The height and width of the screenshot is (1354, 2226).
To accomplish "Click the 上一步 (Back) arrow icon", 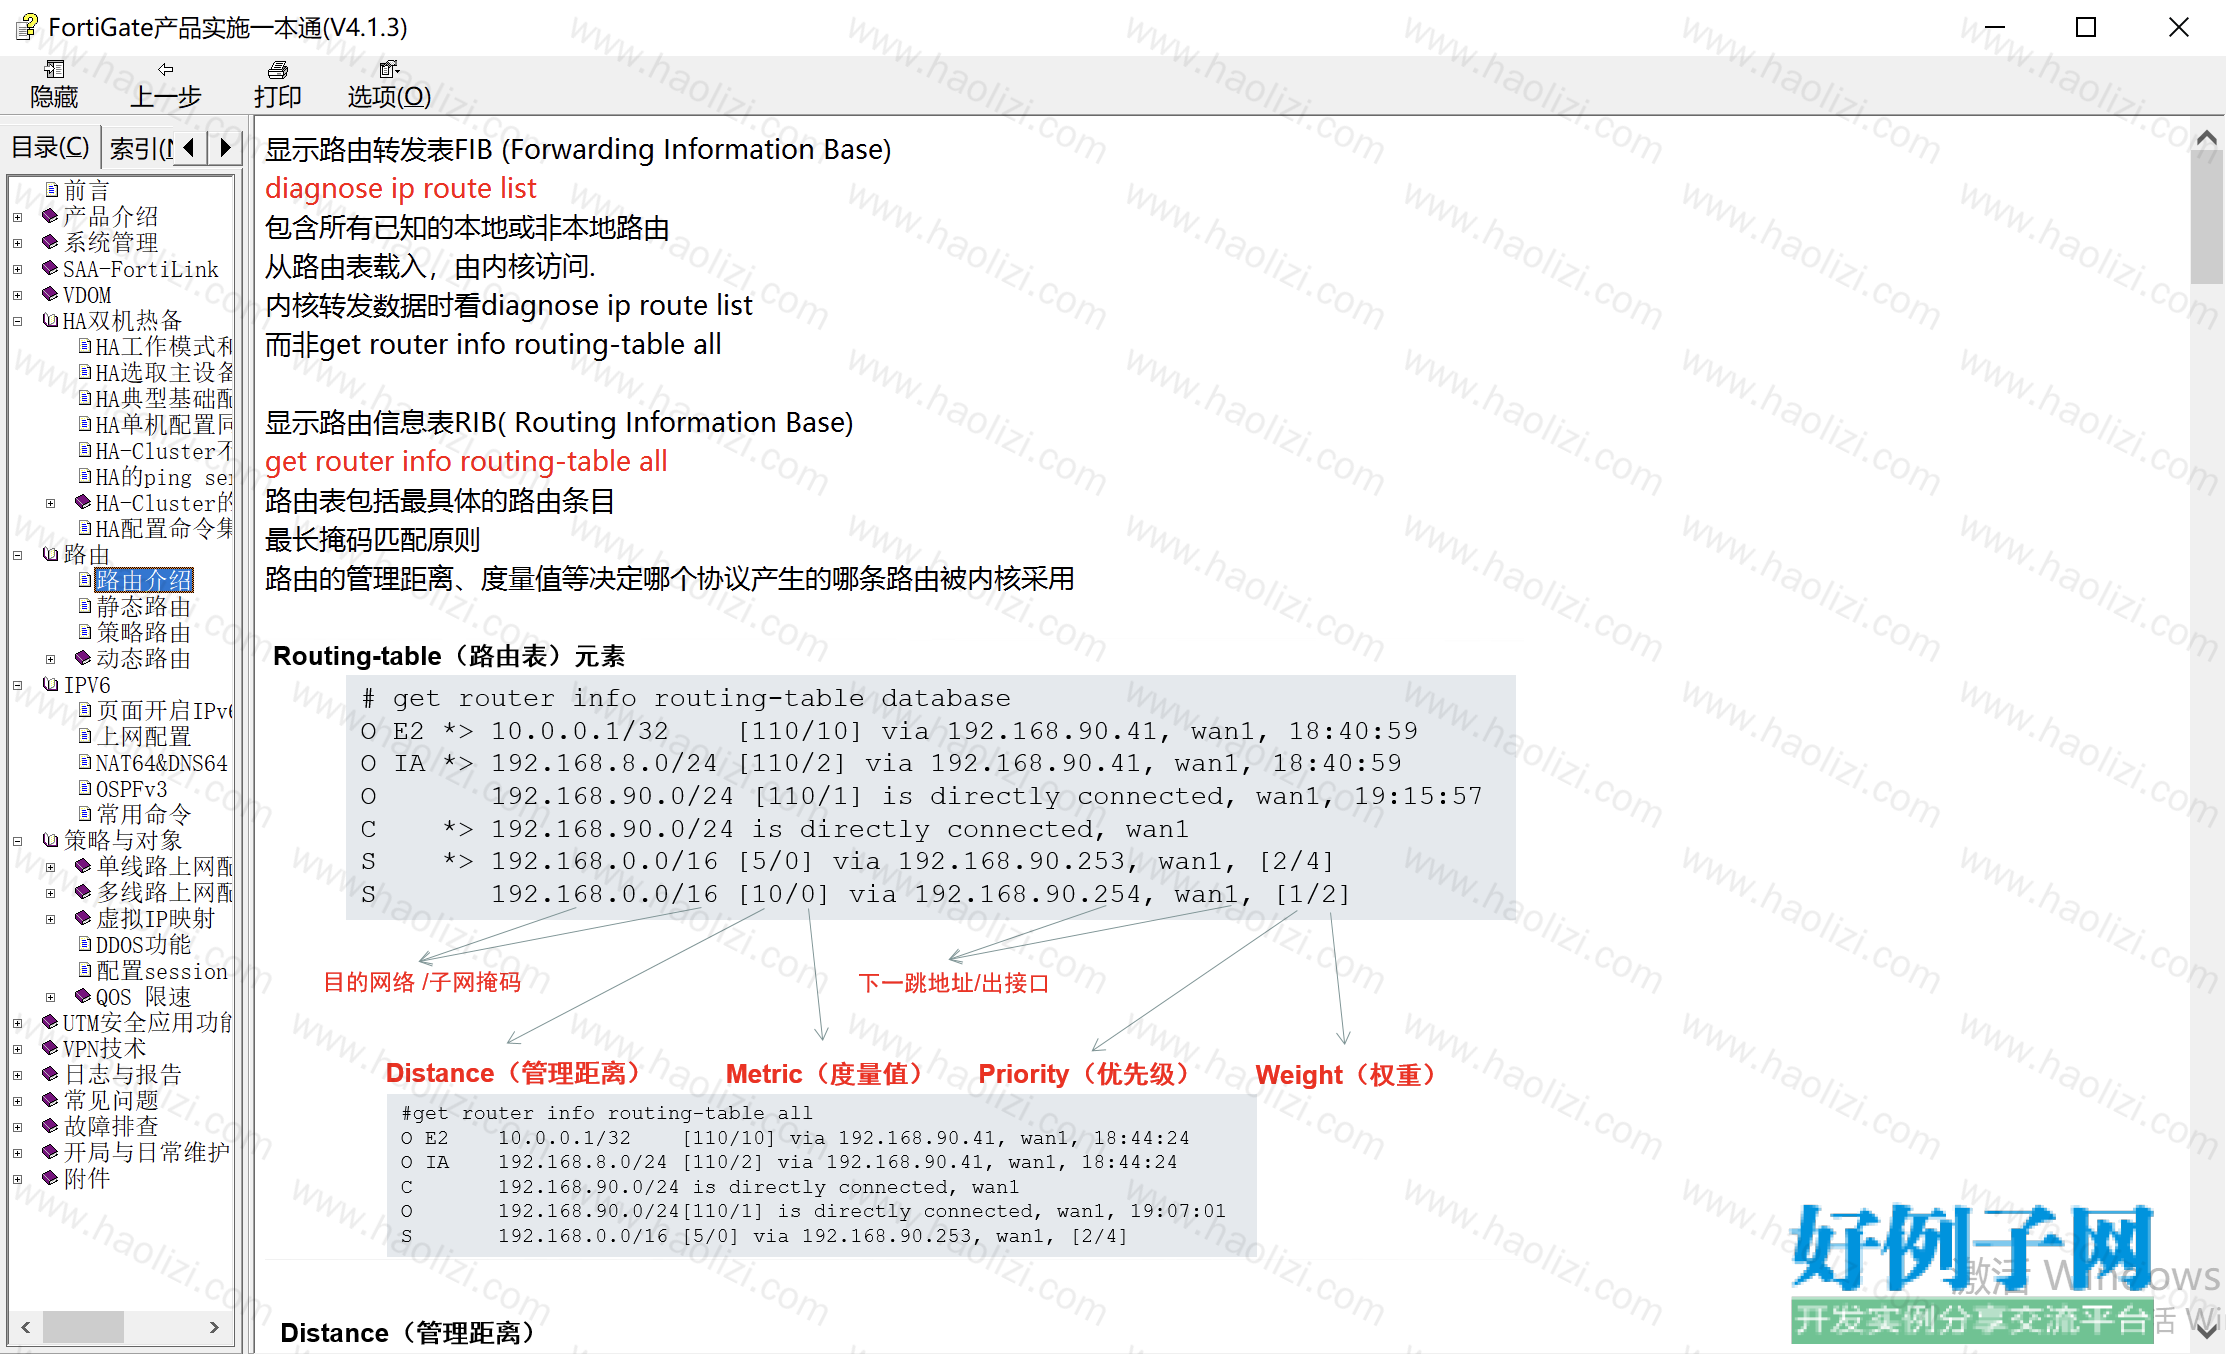I will coord(166,69).
